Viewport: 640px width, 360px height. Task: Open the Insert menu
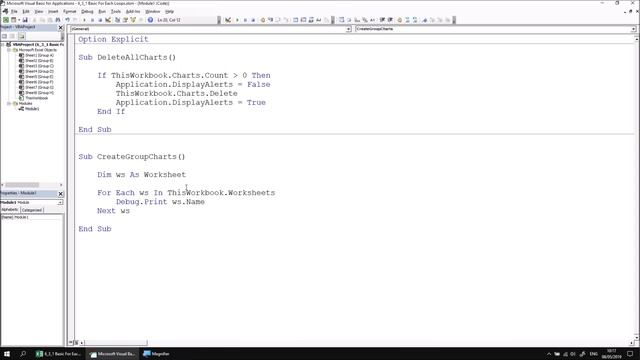click(53, 11)
